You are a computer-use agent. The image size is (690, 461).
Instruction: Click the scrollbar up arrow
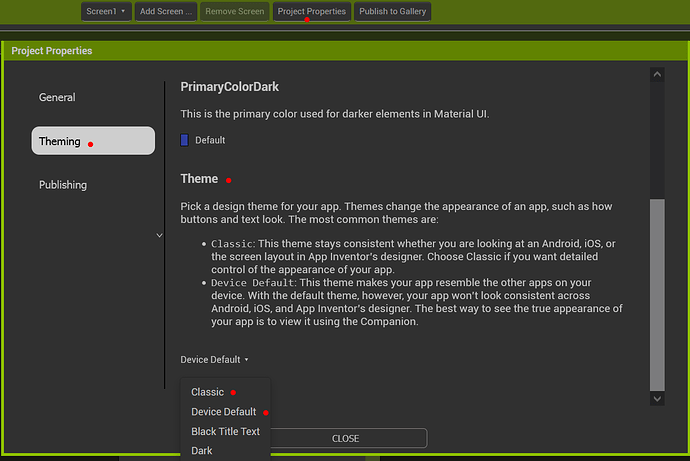657,74
